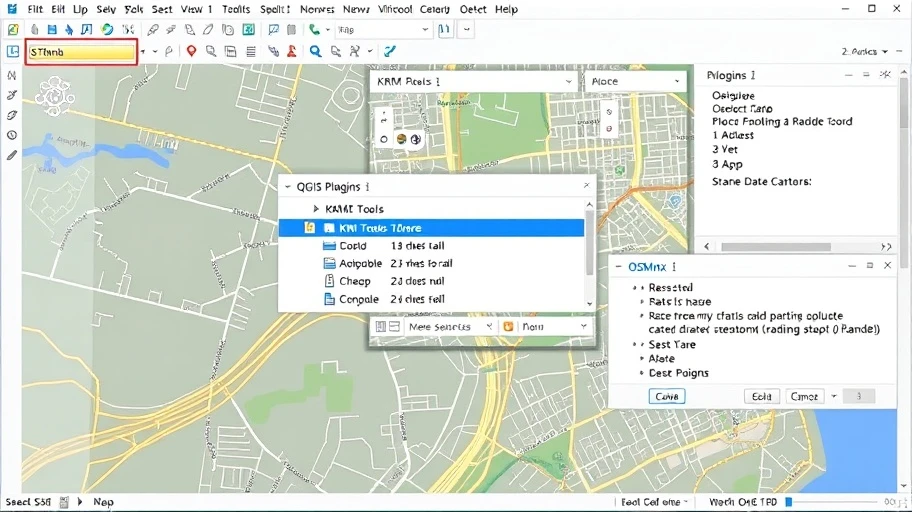Click the small page icon in the status bar
The height and width of the screenshot is (512, 912).
click(64, 502)
